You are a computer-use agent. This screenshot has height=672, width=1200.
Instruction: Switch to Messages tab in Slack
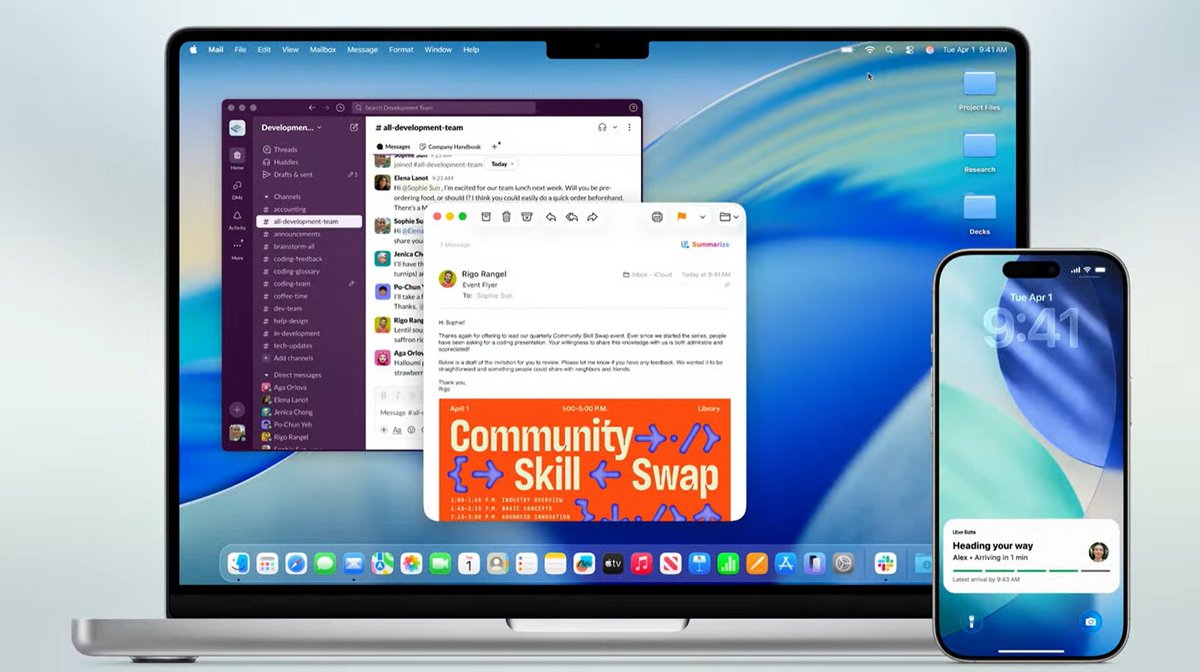point(394,146)
